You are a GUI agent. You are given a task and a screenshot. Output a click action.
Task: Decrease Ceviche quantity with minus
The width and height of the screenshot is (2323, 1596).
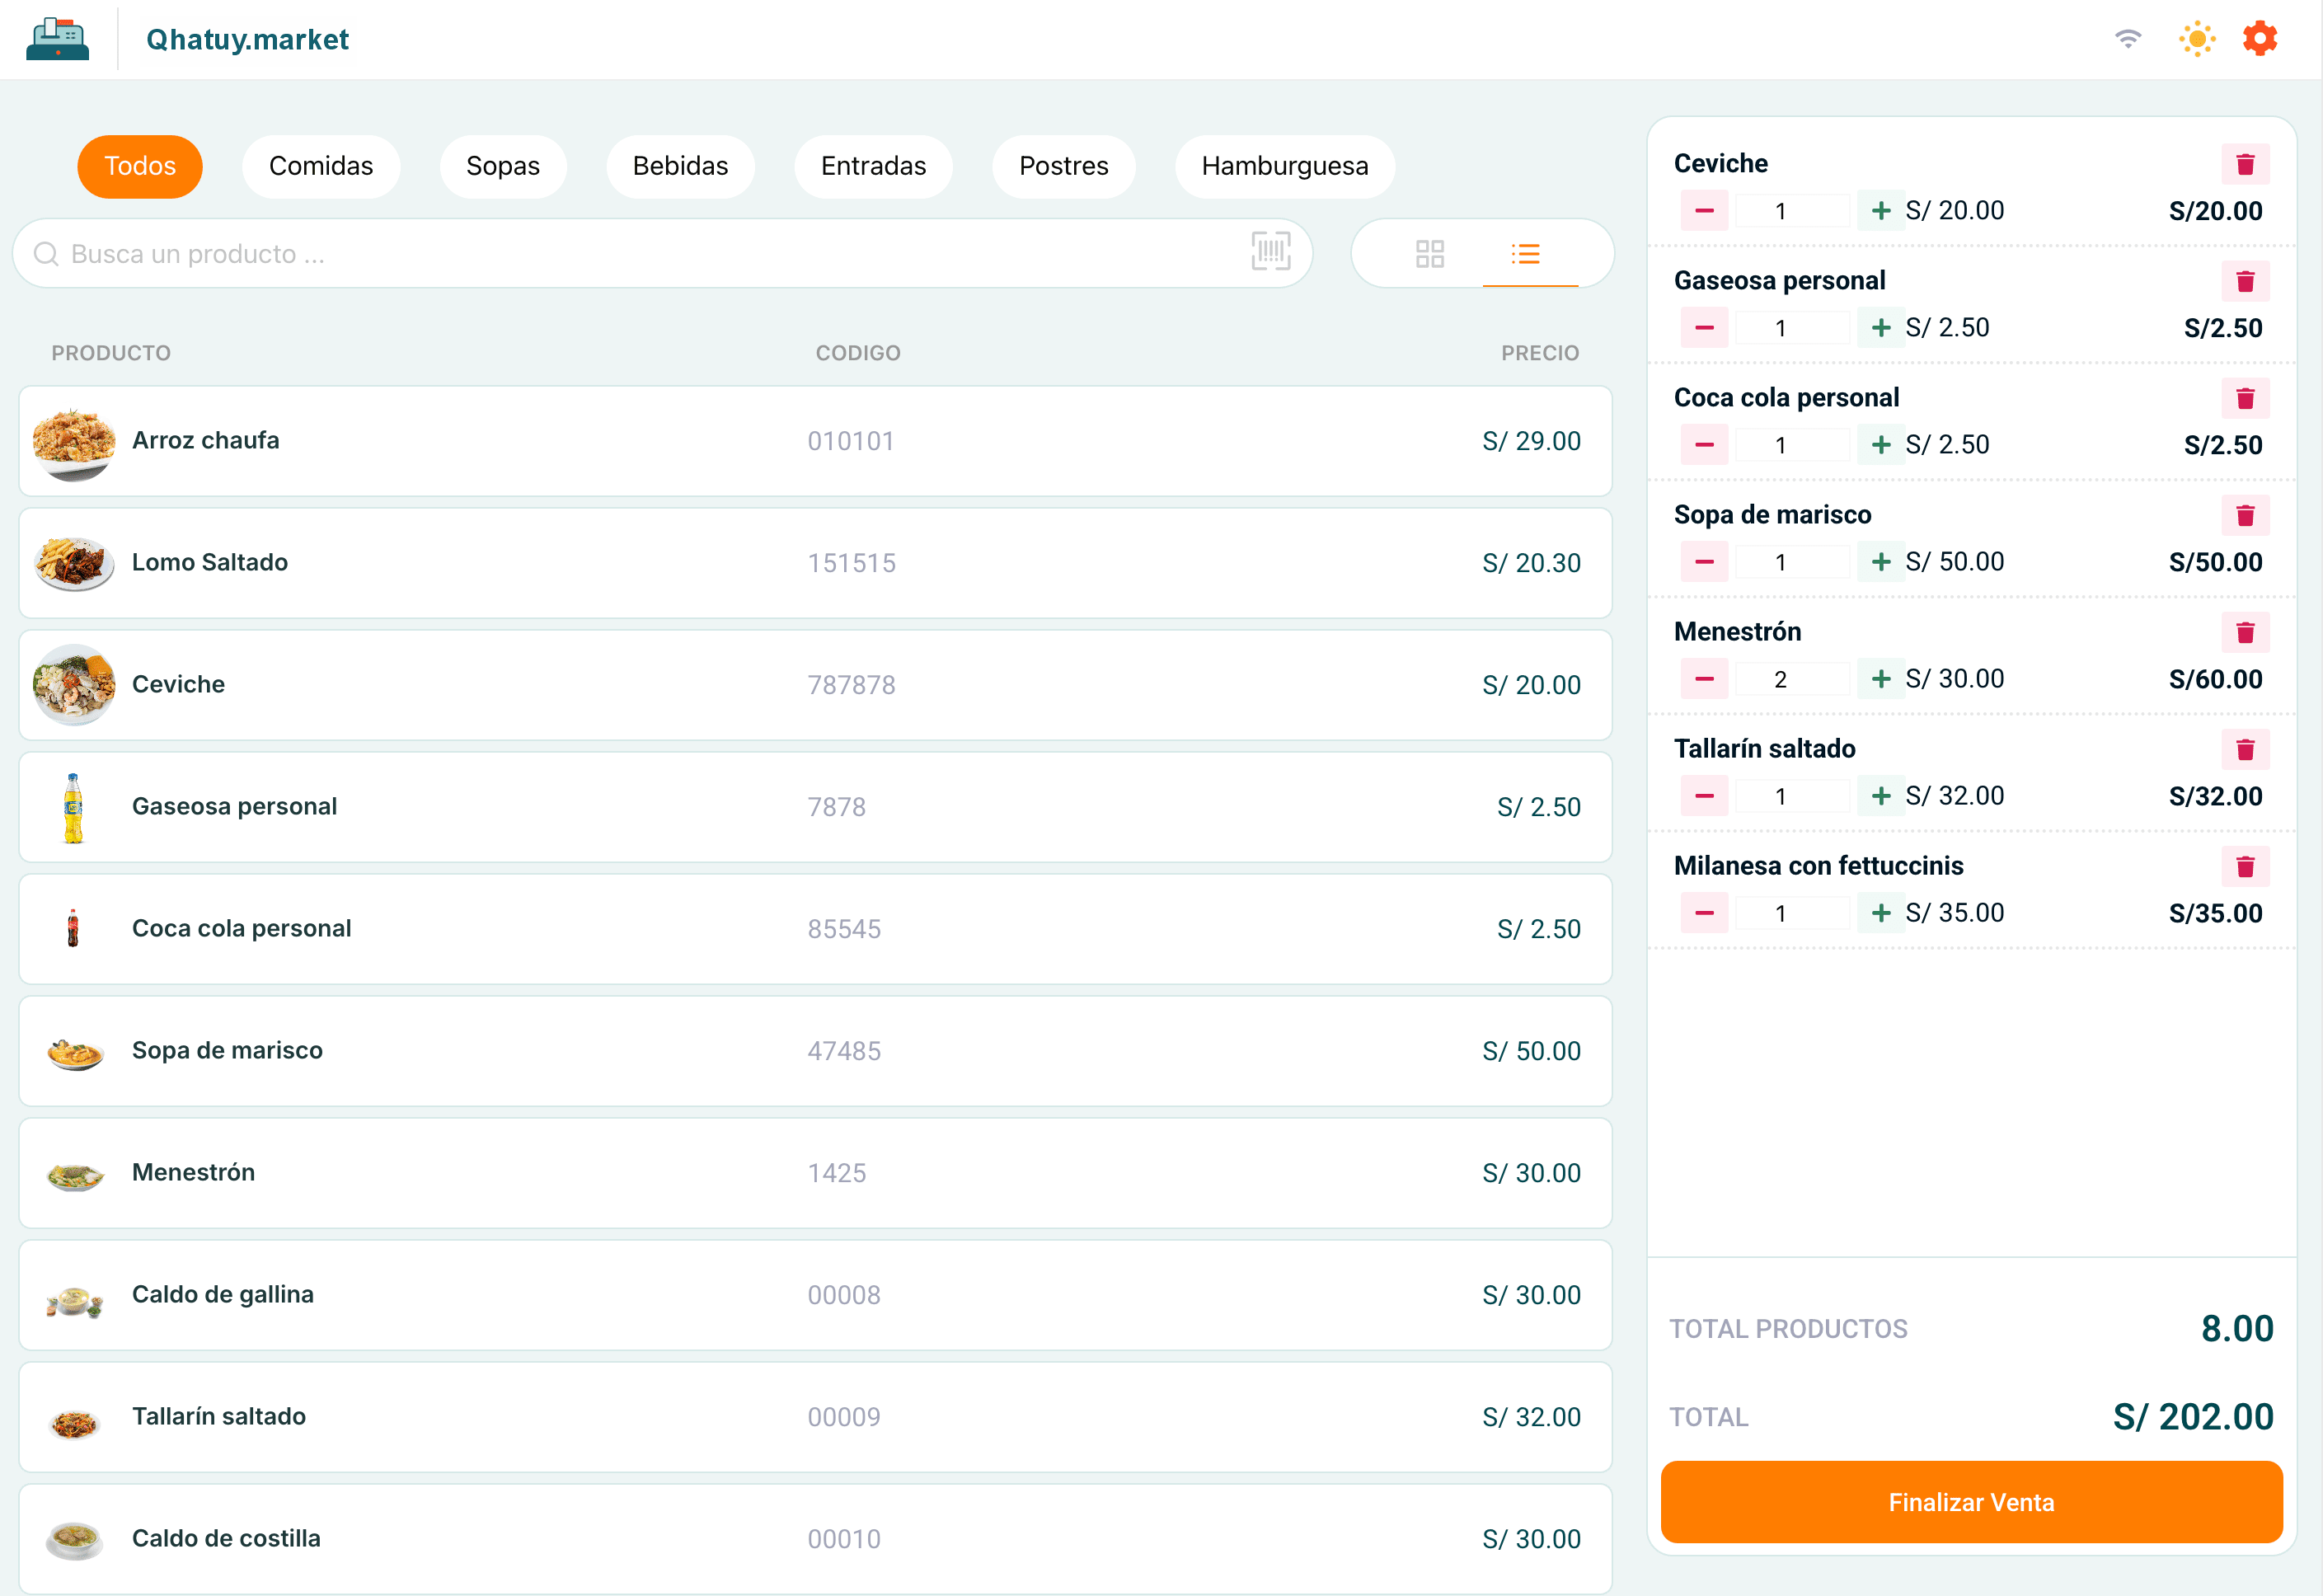click(1704, 210)
